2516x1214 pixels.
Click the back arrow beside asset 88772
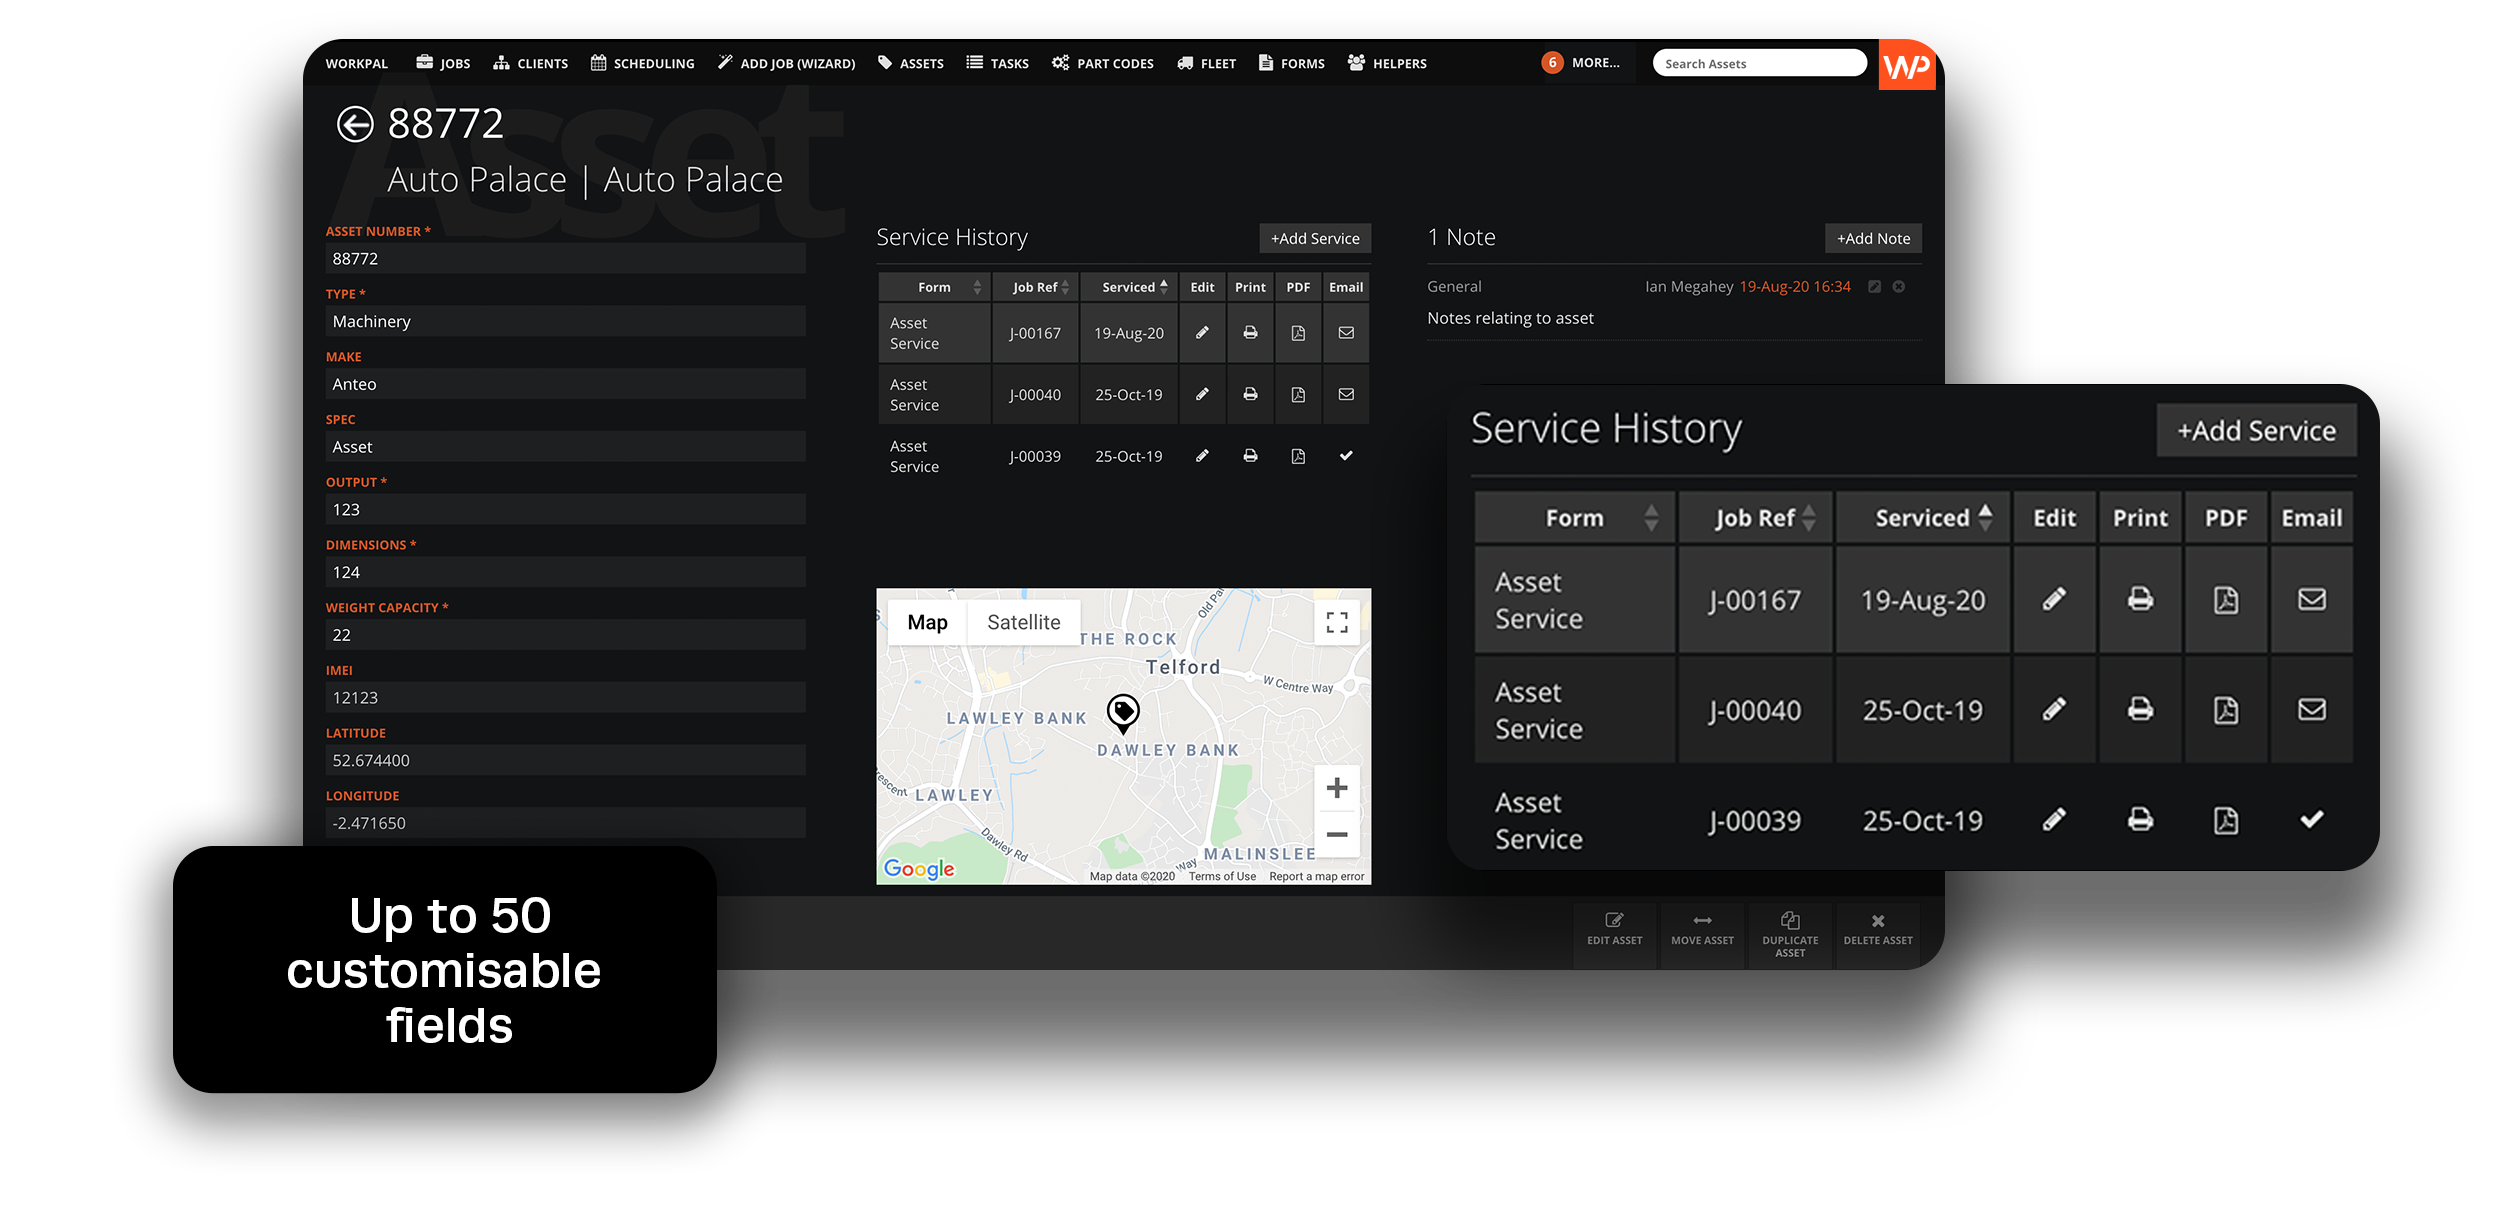(x=355, y=125)
